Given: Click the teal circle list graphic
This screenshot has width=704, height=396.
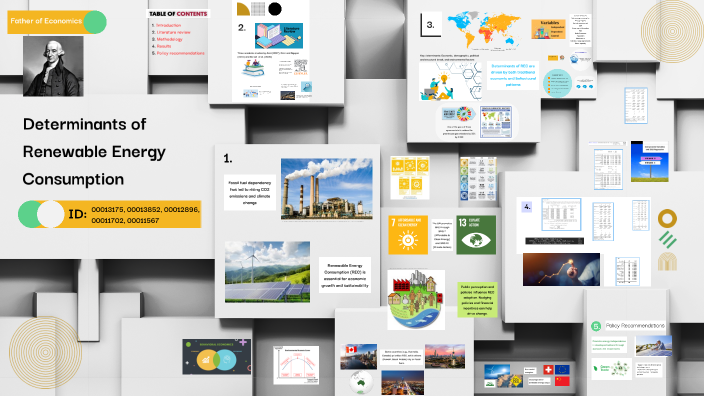Looking at the screenshot, I should (x=557, y=83).
